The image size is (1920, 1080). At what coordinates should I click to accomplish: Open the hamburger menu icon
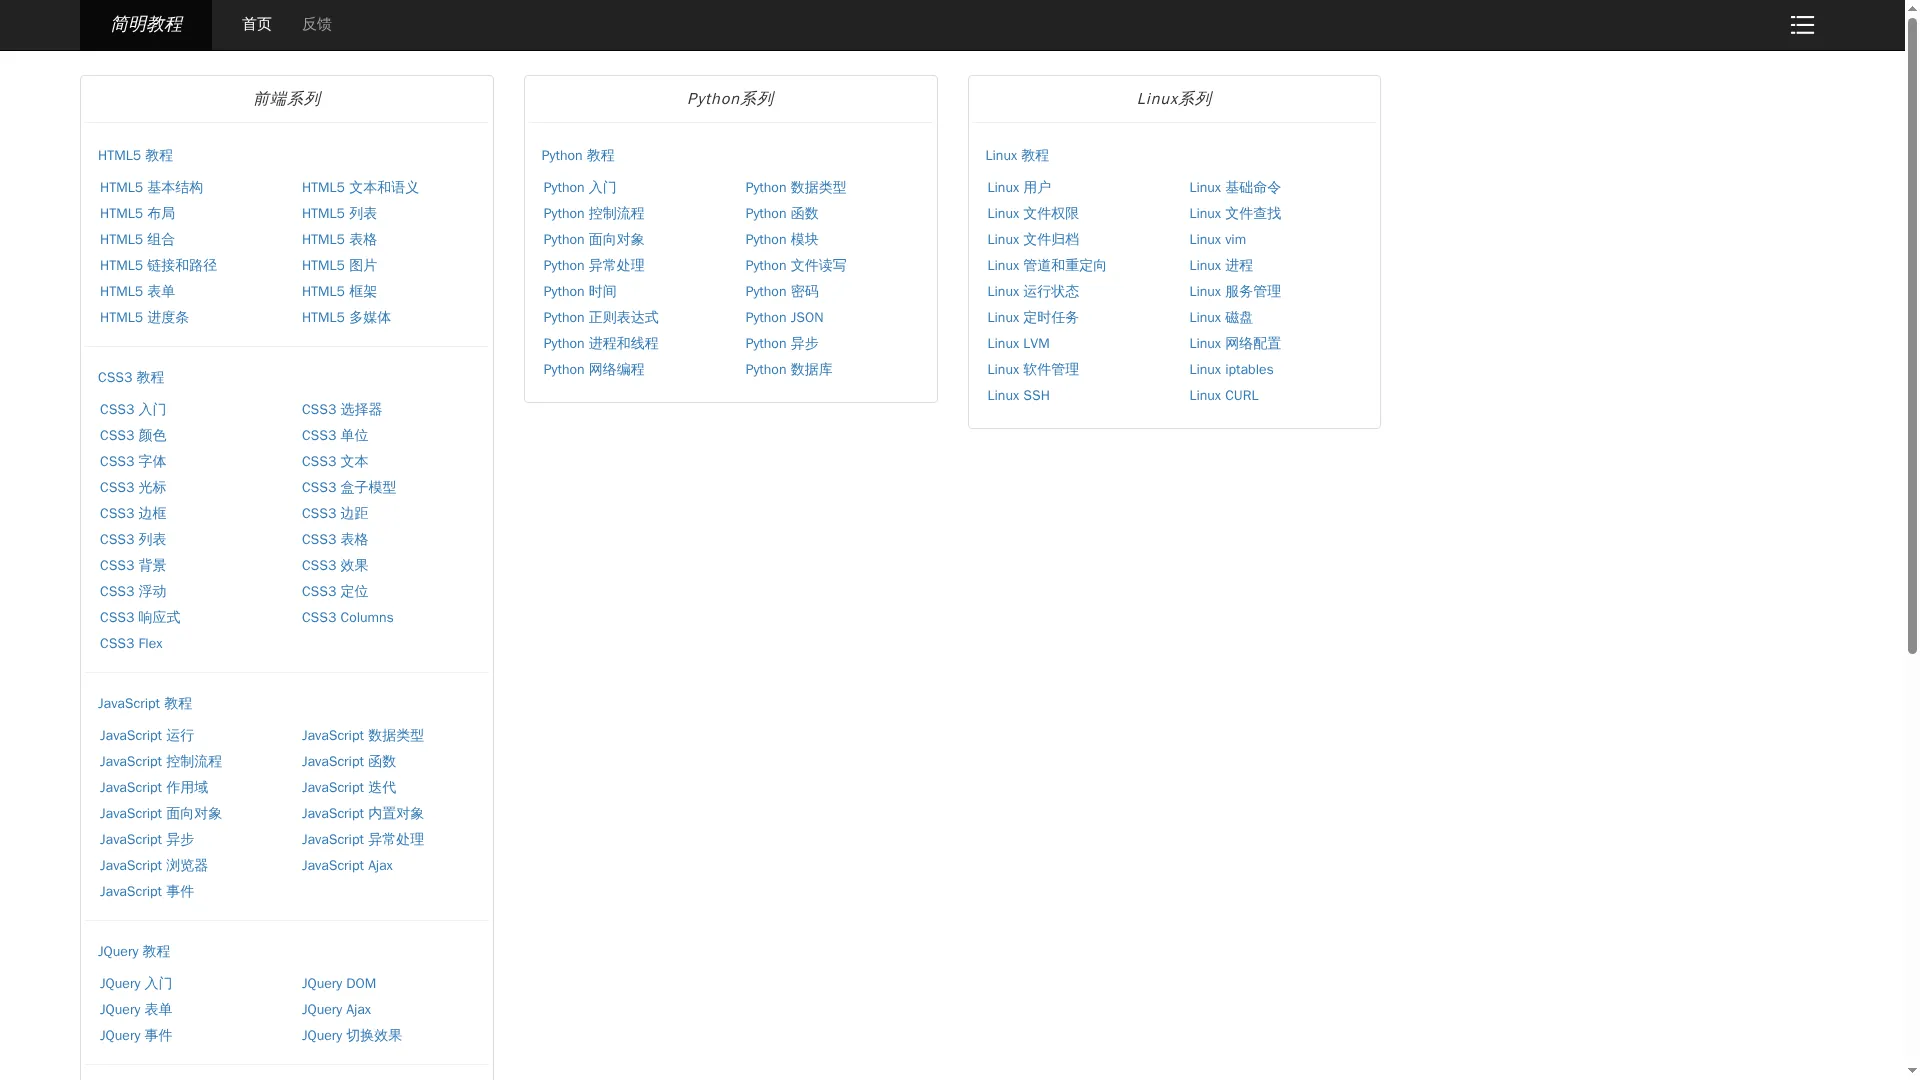coord(1801,25)
